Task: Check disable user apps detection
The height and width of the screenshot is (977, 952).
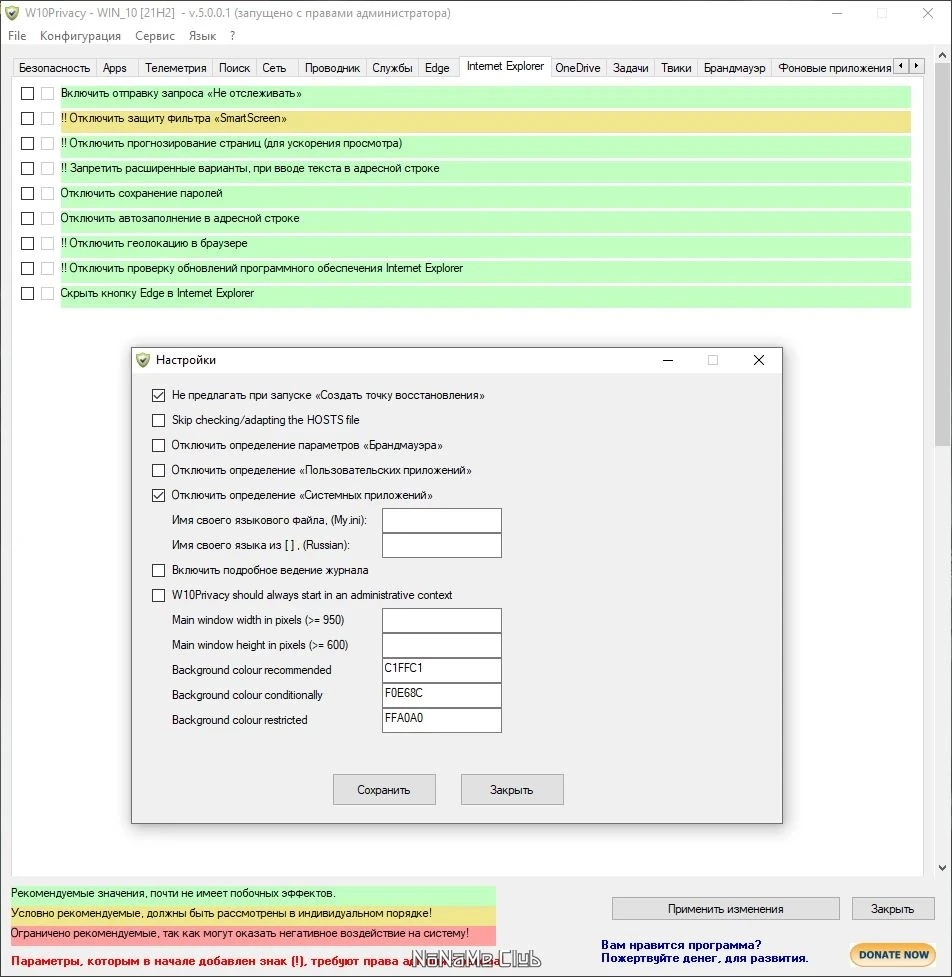Action: [x=158, y=470]
